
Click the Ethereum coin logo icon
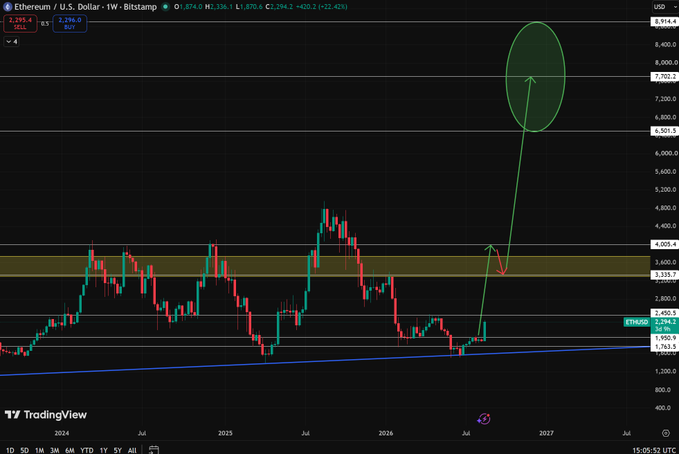click(7, 6)
